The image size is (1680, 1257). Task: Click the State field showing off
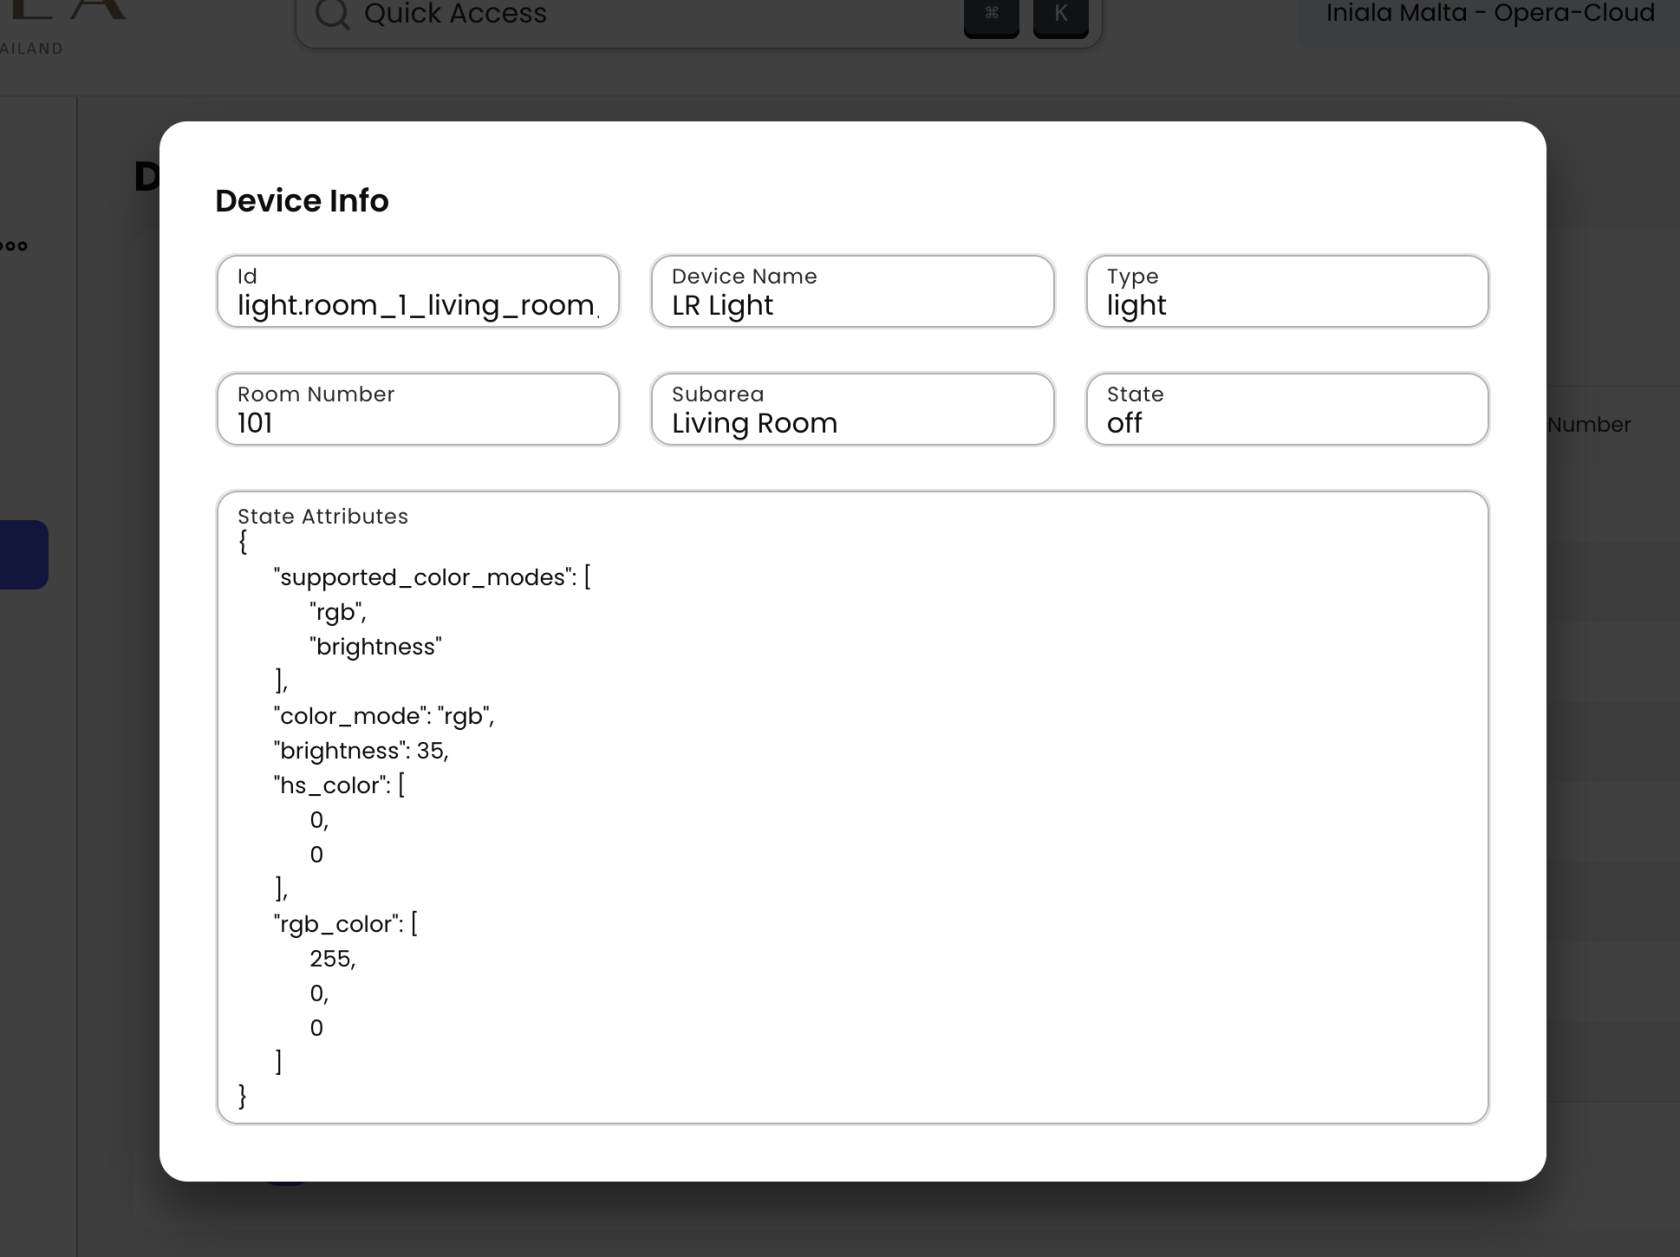point(1287,410)
